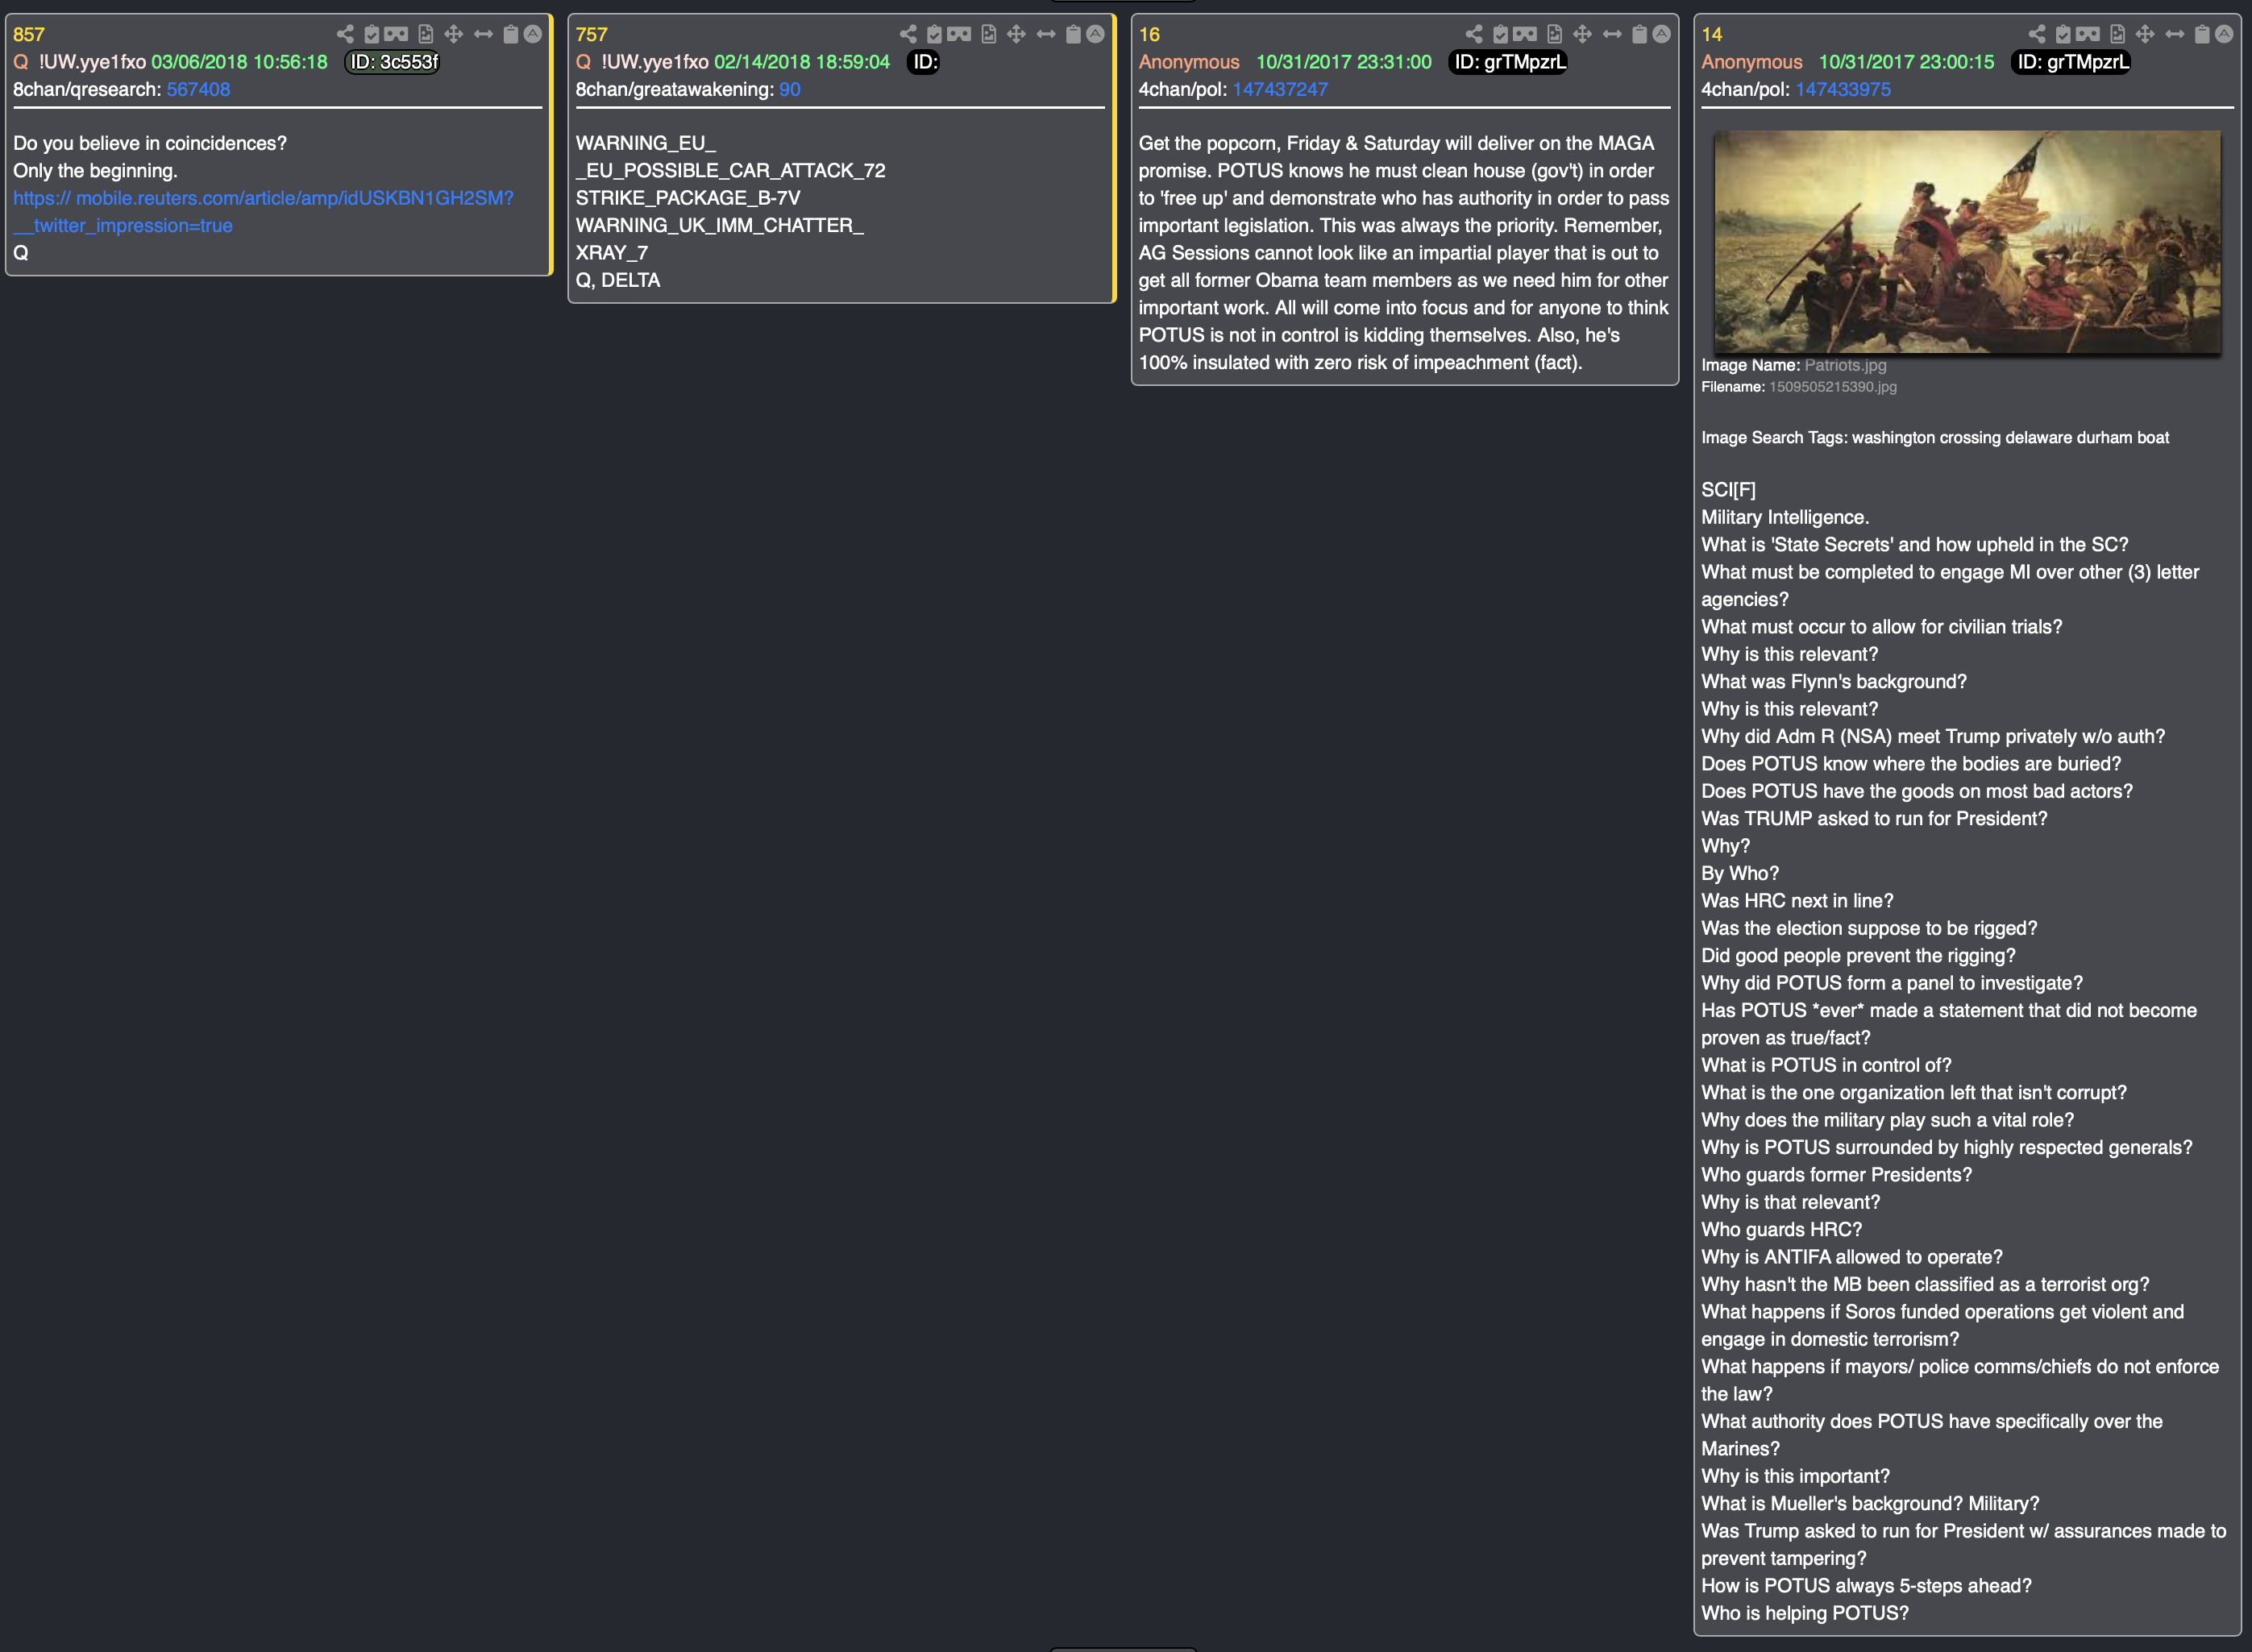Viewport: 2252px width, 1652px height.
Task: Click post number 857
Action: [29, 34]
